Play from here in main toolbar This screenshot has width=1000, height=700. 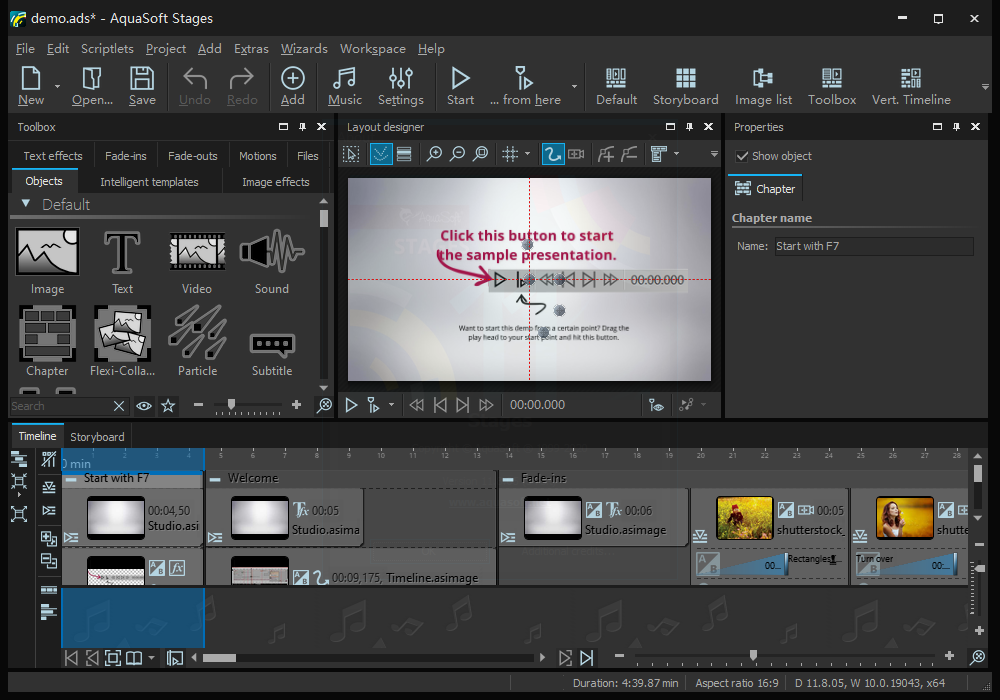[x=525, y=86]
